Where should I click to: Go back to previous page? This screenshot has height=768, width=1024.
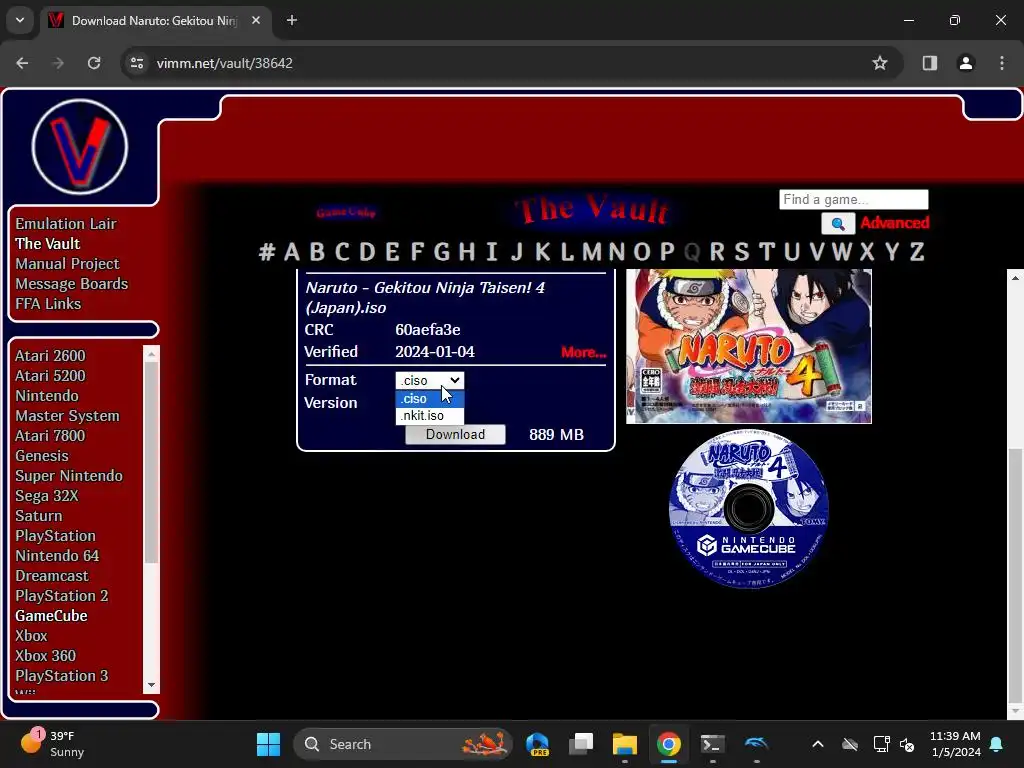click(x=22, y=63)
